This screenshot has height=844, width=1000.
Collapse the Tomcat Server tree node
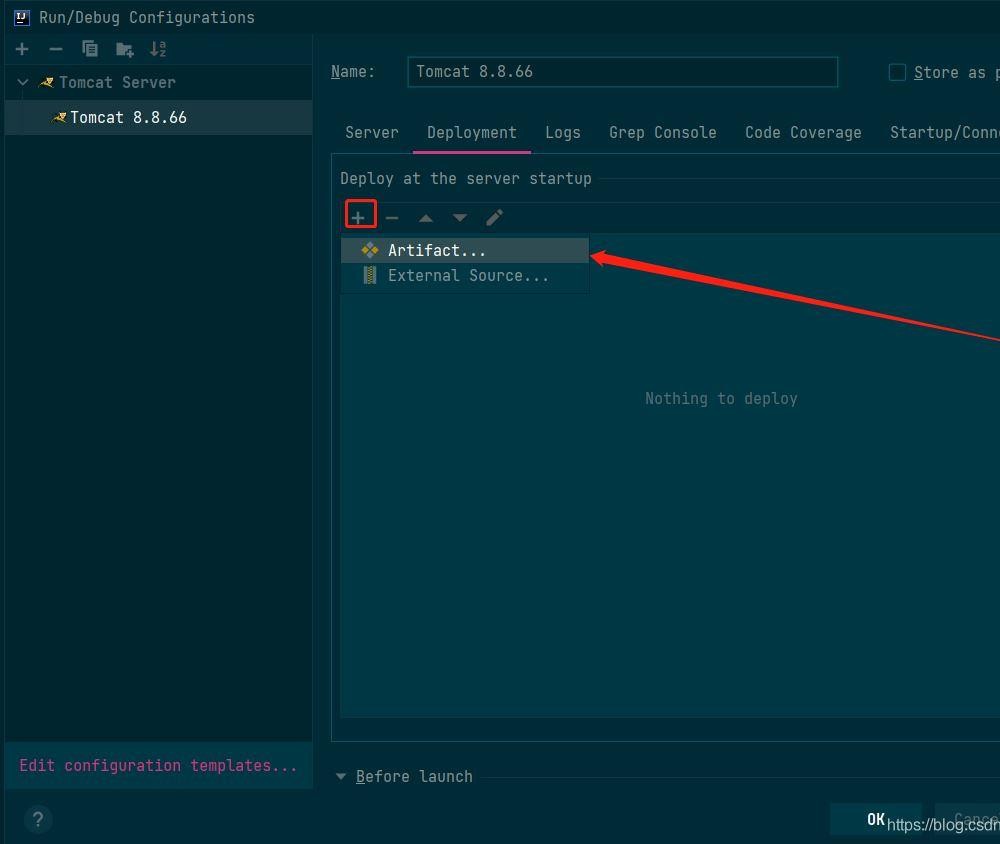(x=23, y=82)
